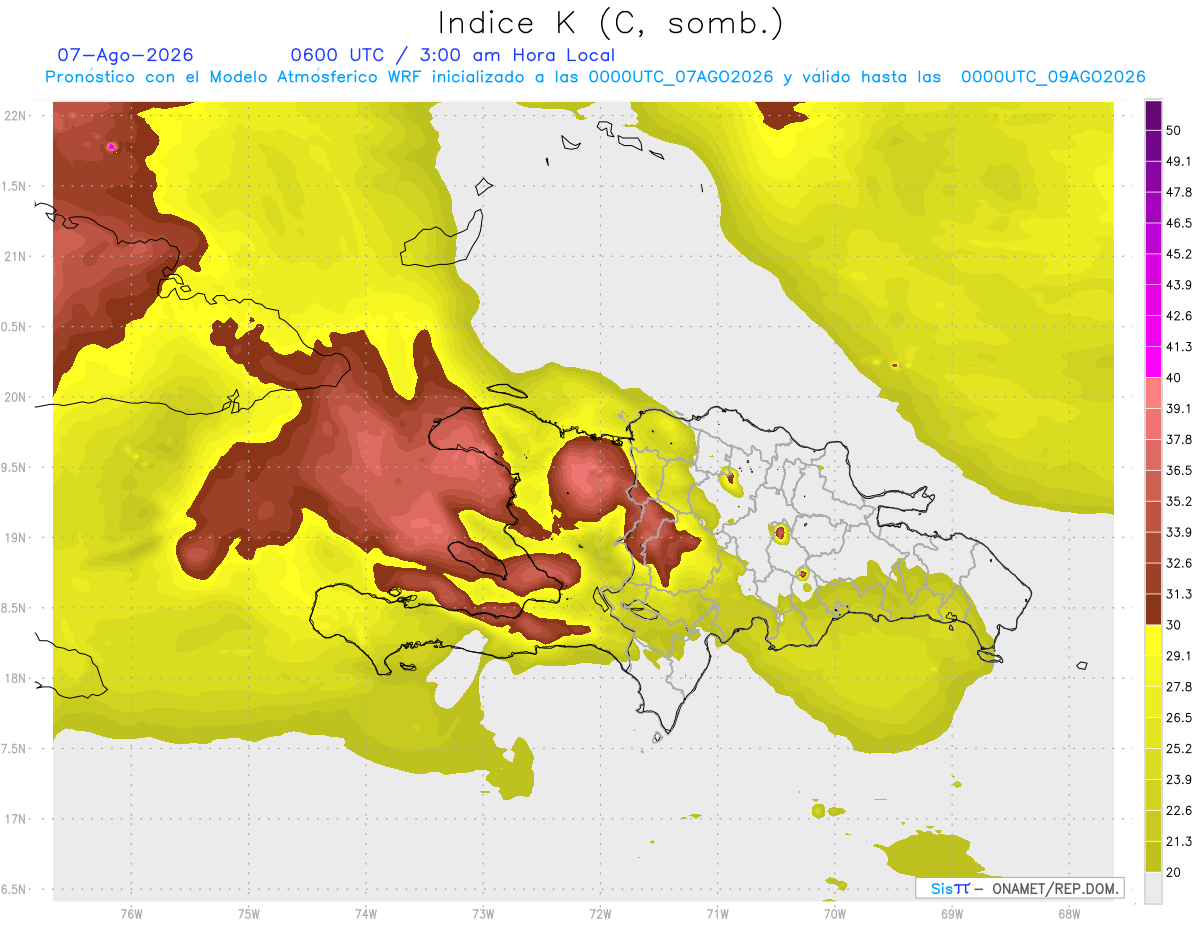This screenshot has width=1200, height=927.
Task: Click the "Indice K (C, somb.)" title
Action: pos(610,23)
